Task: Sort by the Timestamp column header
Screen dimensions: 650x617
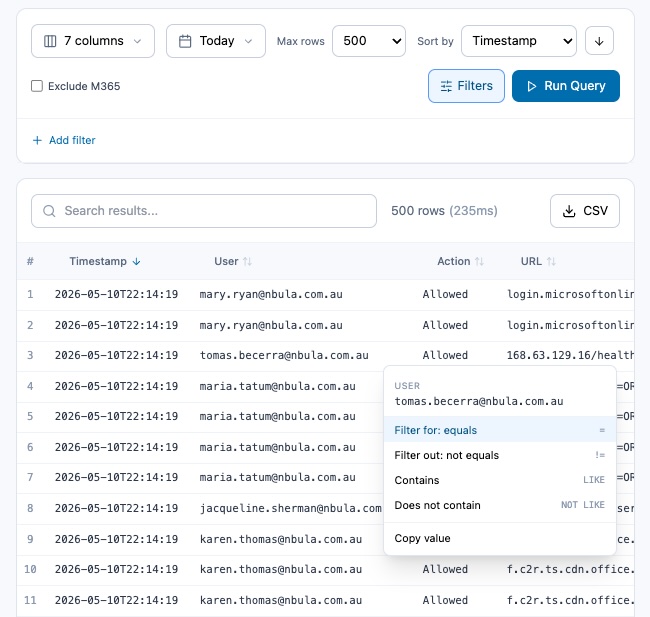Action: coord(105,261)
